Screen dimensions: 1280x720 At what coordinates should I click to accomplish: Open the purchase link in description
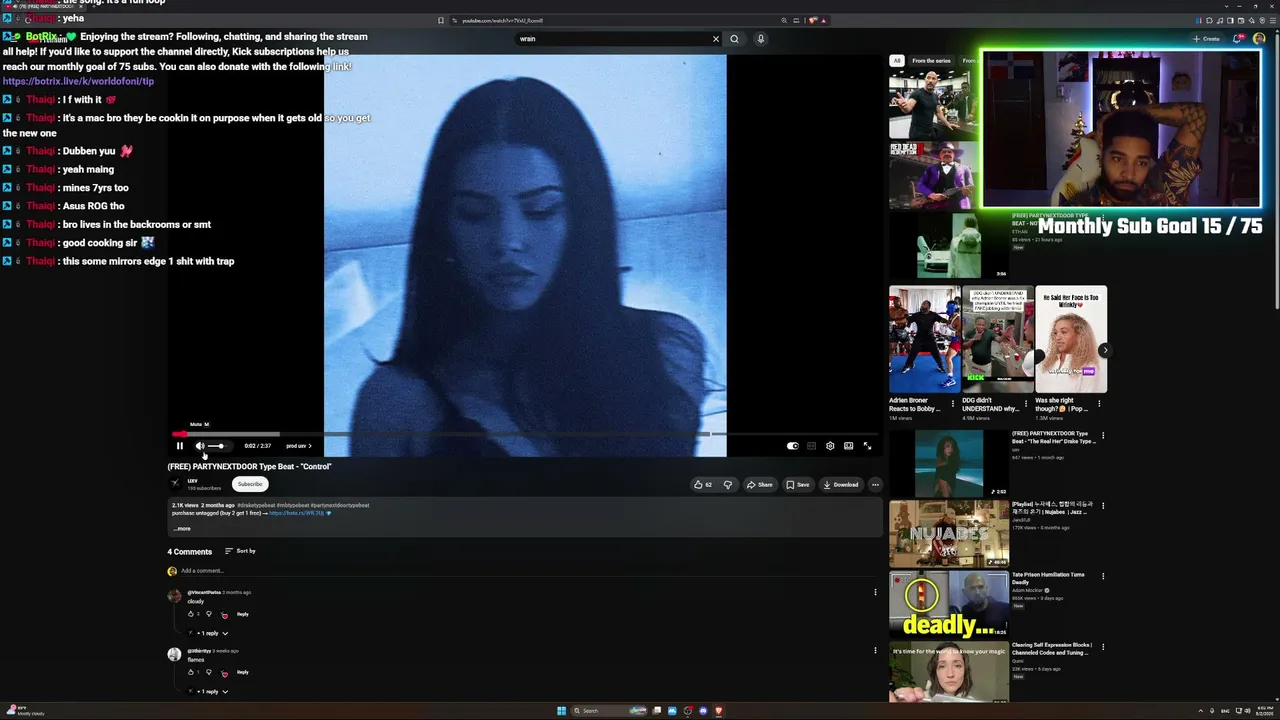tap(297, 513)
